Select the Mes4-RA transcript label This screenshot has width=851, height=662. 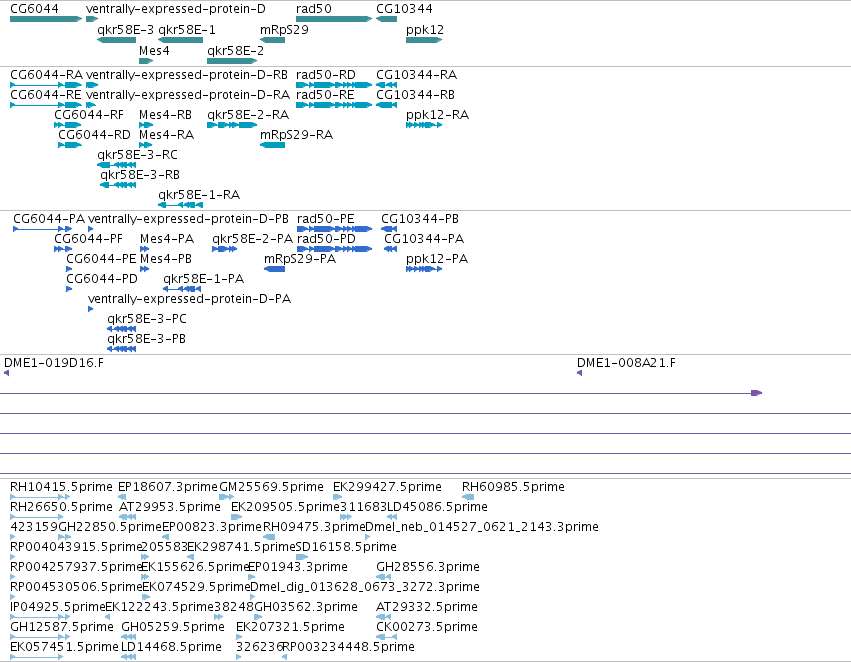(x=167, y=135)
